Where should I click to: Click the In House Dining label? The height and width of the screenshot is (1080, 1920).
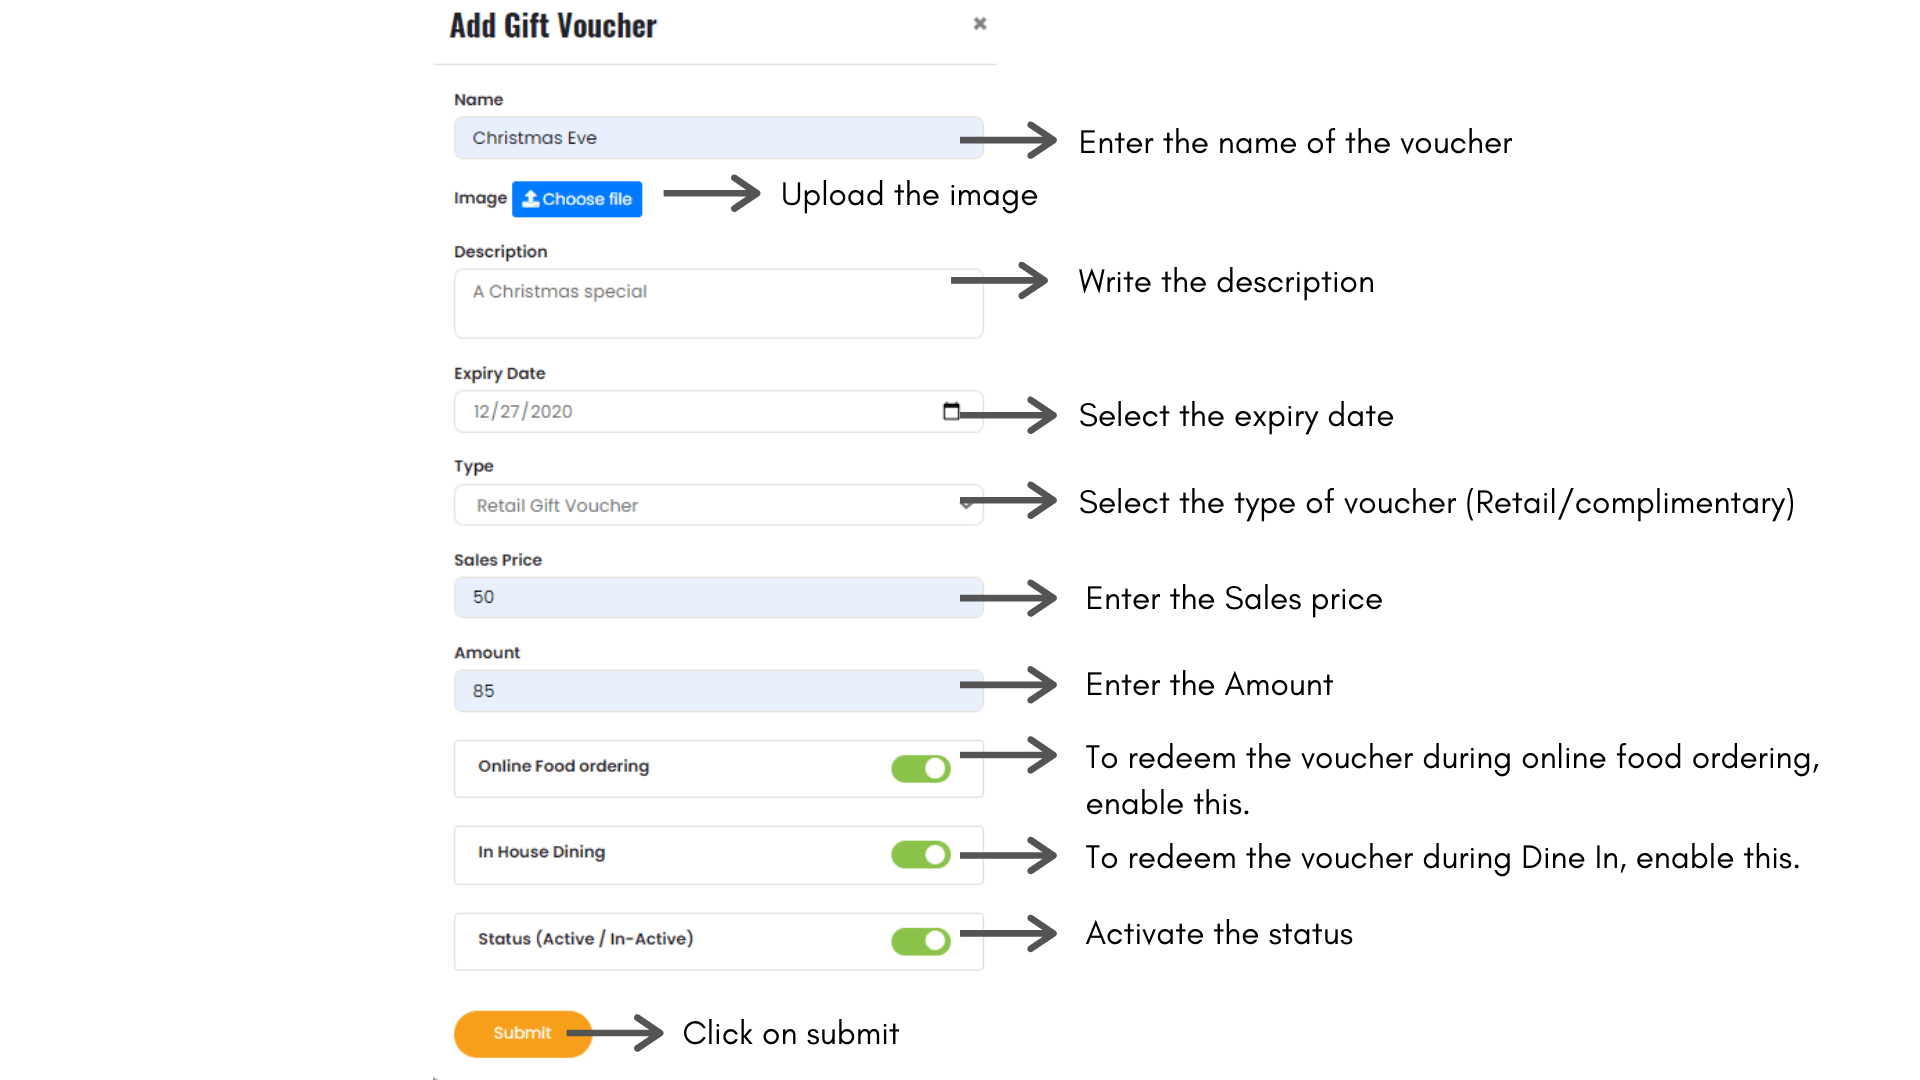tap(541, 852)
